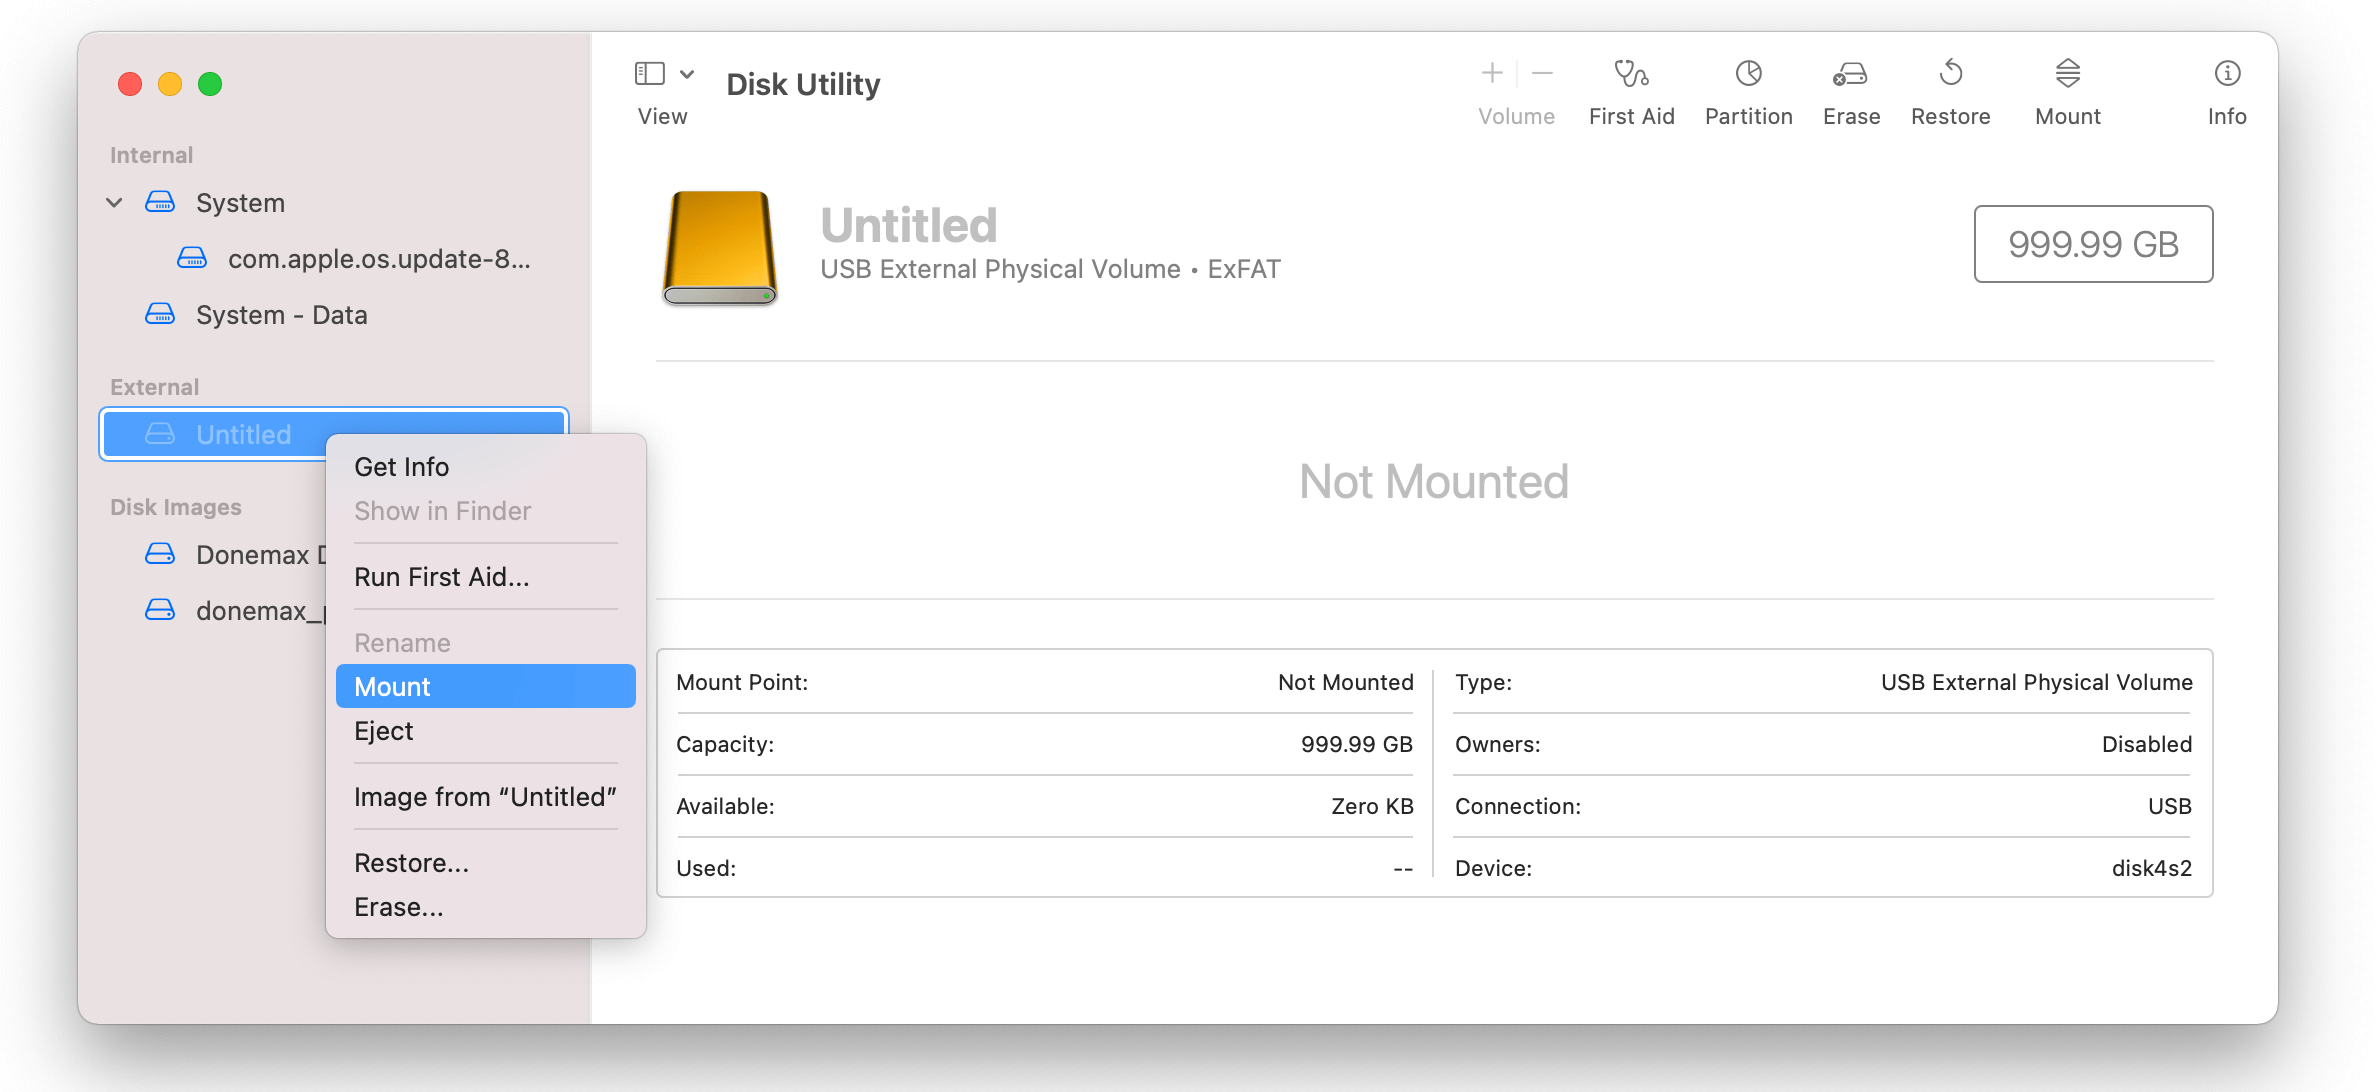Choose Eject from the context menu
The image size is (2376, 1092).
(x=383, y=731)
